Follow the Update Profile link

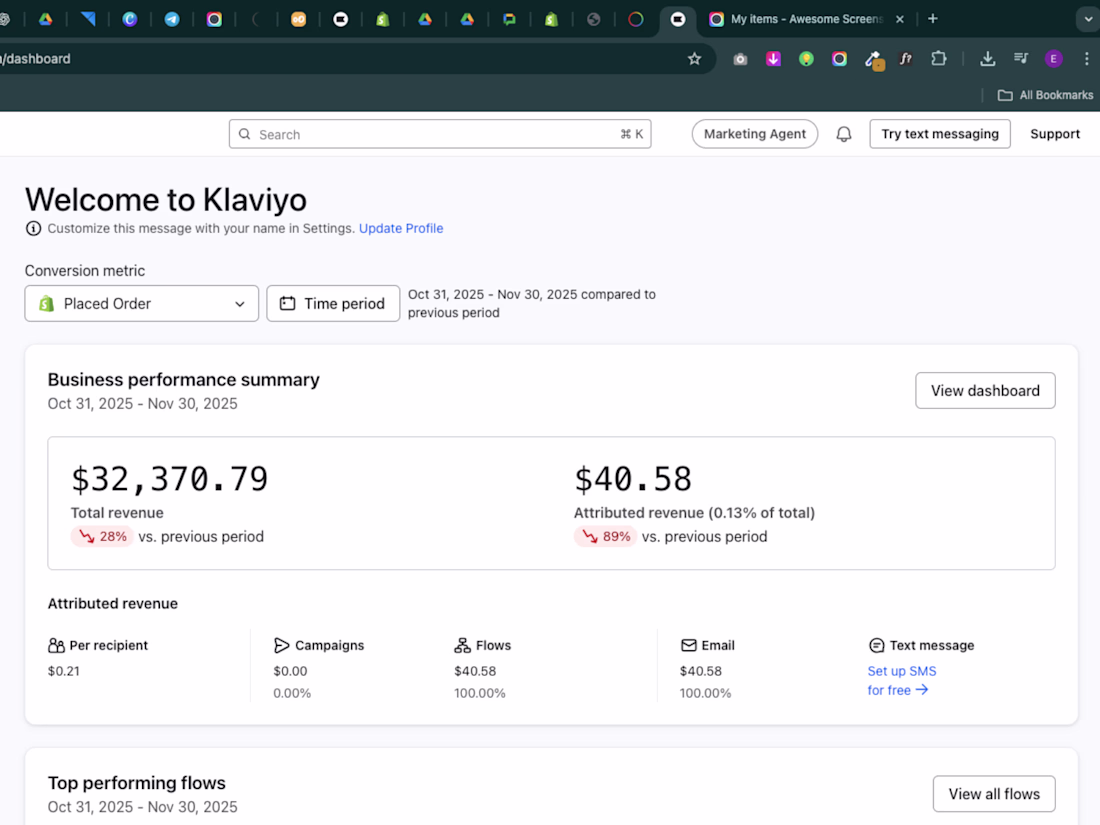pos(401,228)
